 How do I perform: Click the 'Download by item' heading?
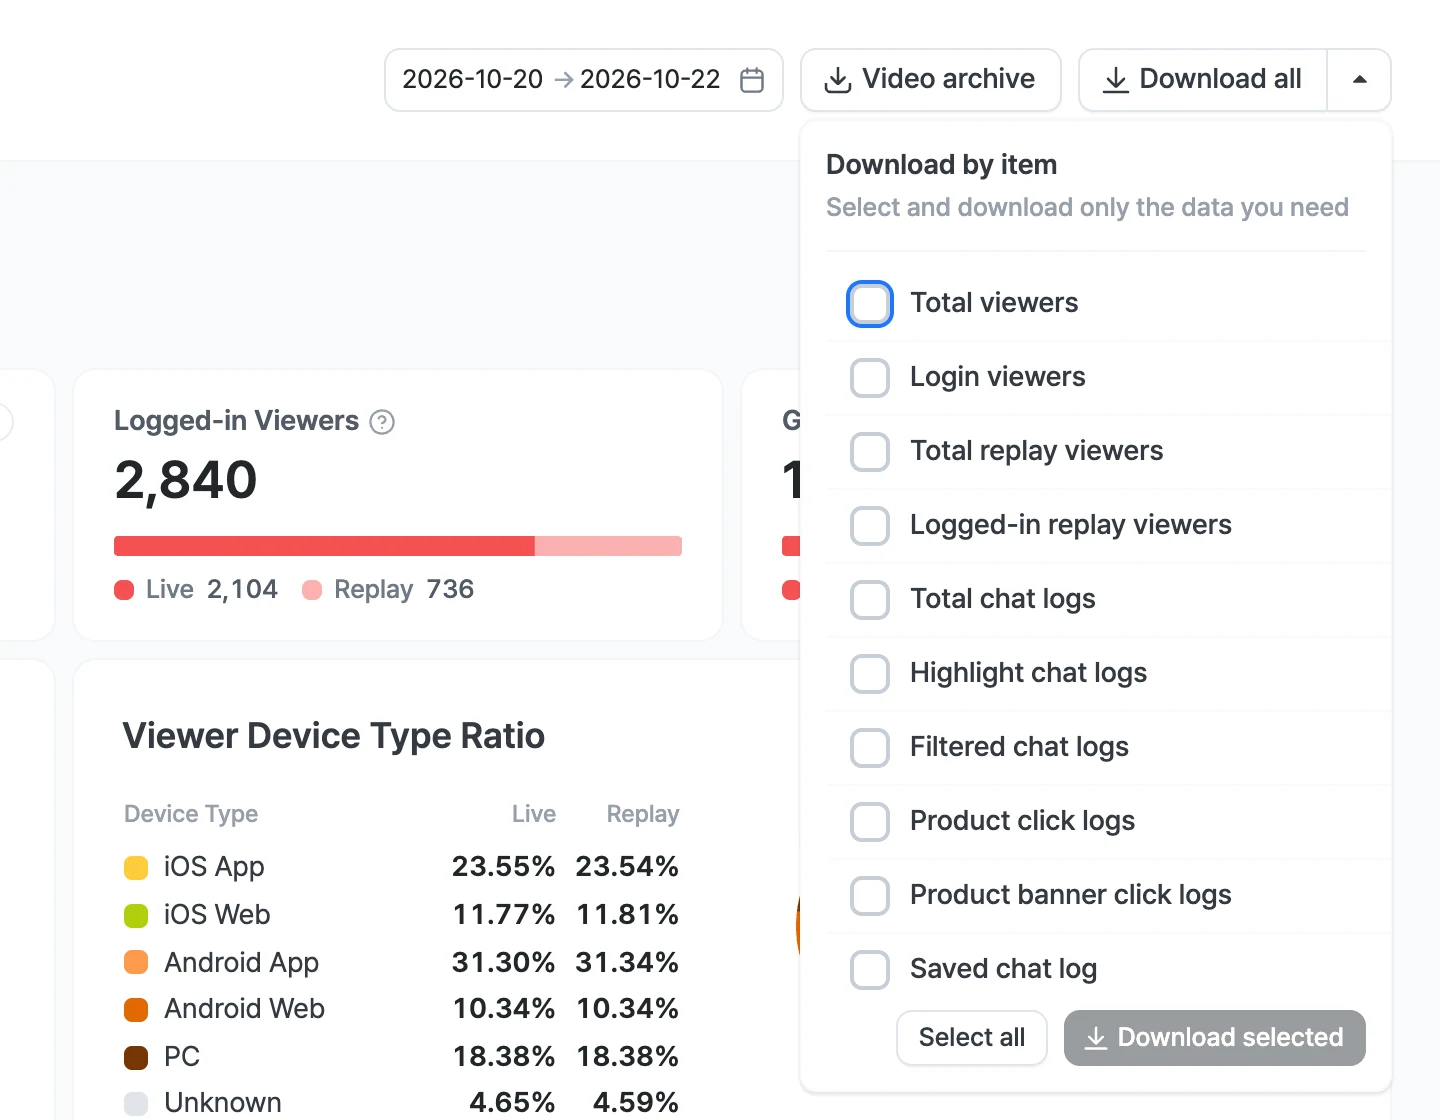(x=942, y=165)
